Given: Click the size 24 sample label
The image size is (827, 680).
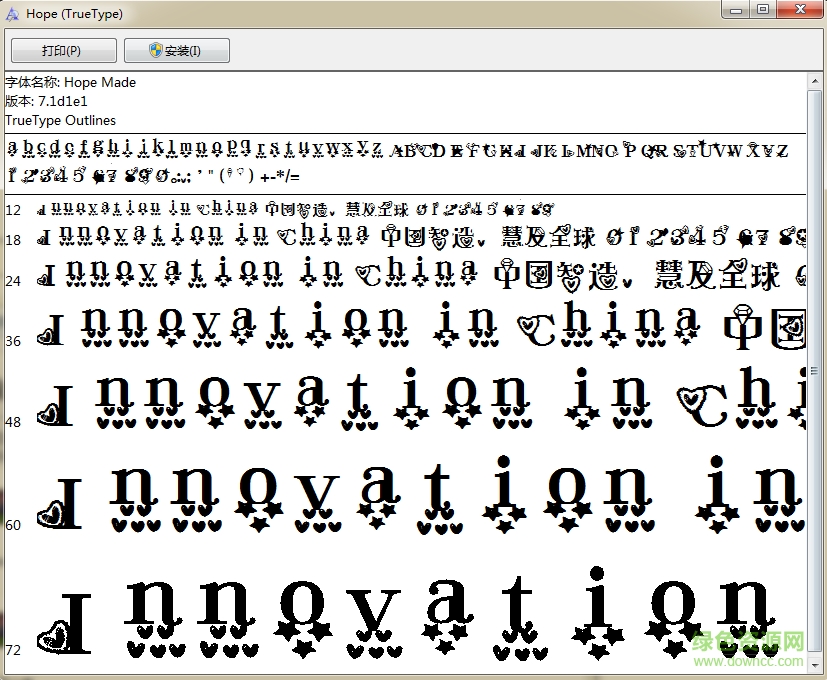Looking at the screenshot, I should [13, 281].
